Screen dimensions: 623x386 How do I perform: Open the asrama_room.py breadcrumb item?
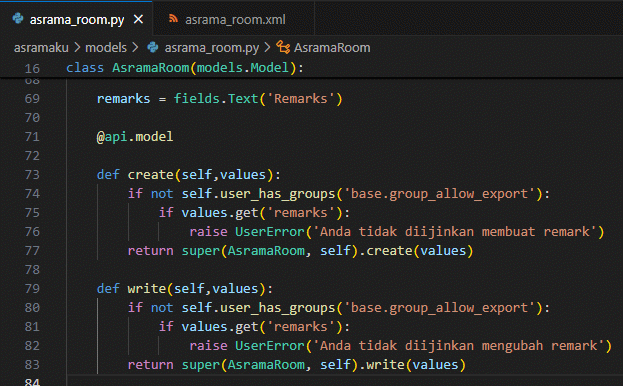pos(212,48)
